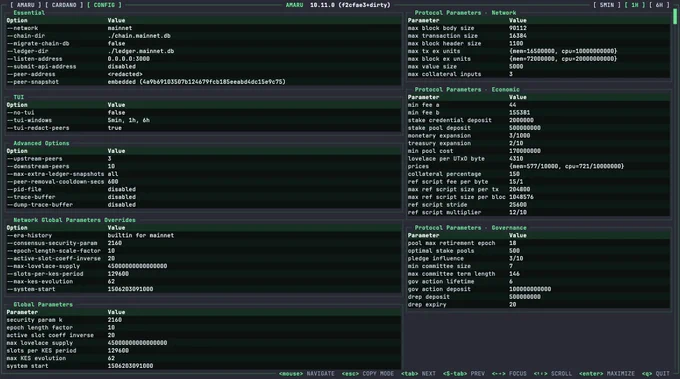The image size is (680, 379).
Task: Select the CONFIG tab
Action: click(x=105, y=5)
